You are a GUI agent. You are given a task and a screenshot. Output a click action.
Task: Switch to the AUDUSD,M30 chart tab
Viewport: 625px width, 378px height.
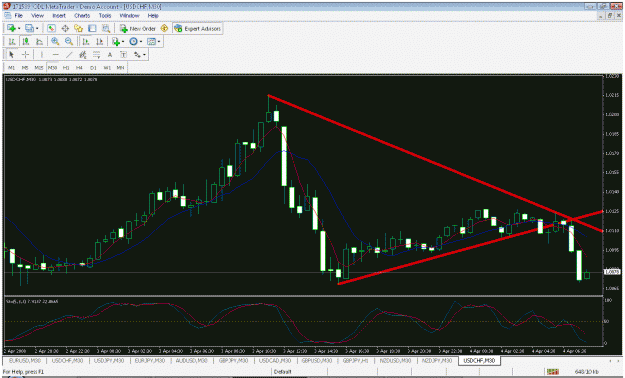(x=192, y=360)
